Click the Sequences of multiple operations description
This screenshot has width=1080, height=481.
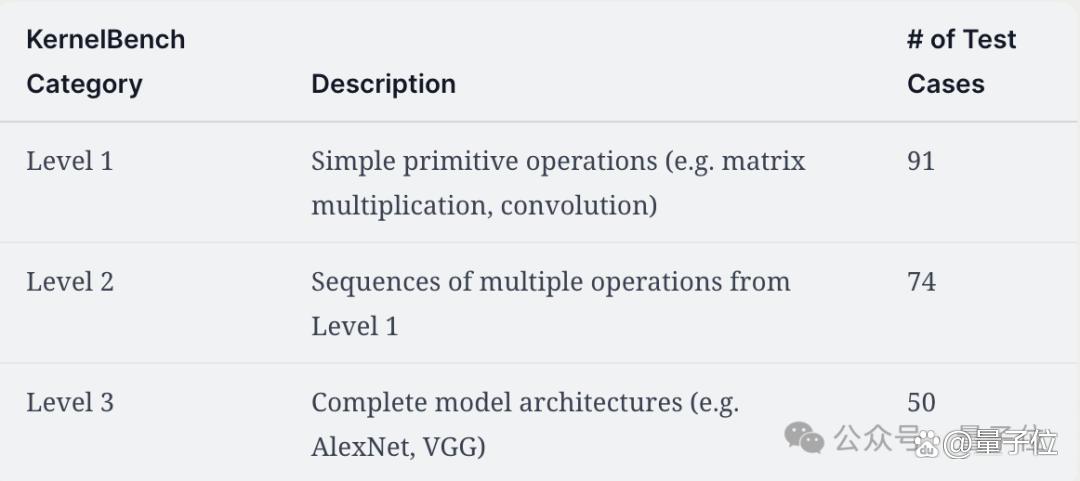[550, 304]
